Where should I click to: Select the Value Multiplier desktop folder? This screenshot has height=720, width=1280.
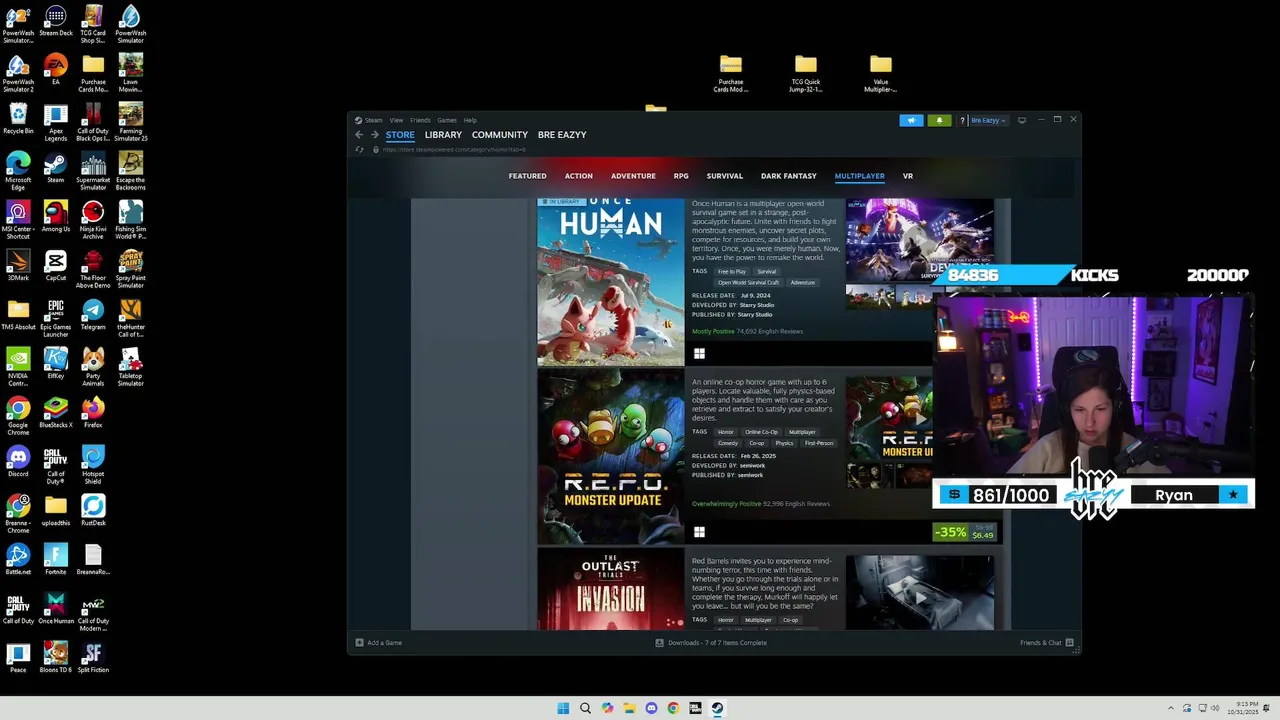[880, 74]
